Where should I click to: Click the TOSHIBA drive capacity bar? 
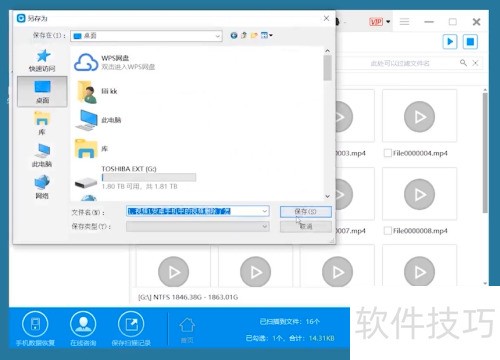click(x=149, y=177)
